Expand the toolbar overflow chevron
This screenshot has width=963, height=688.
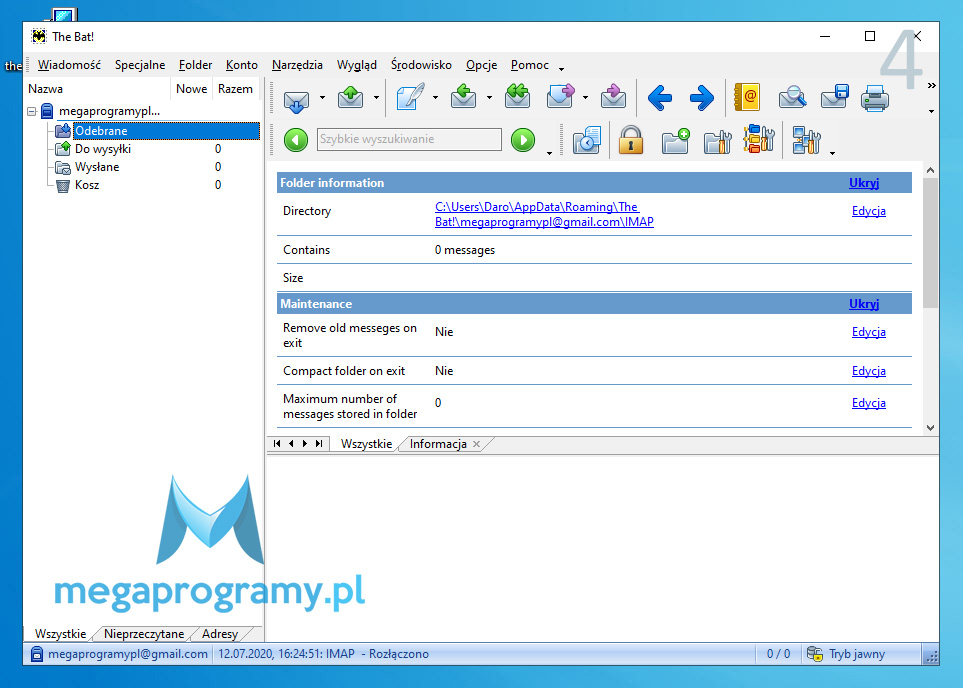coord(931,85)
